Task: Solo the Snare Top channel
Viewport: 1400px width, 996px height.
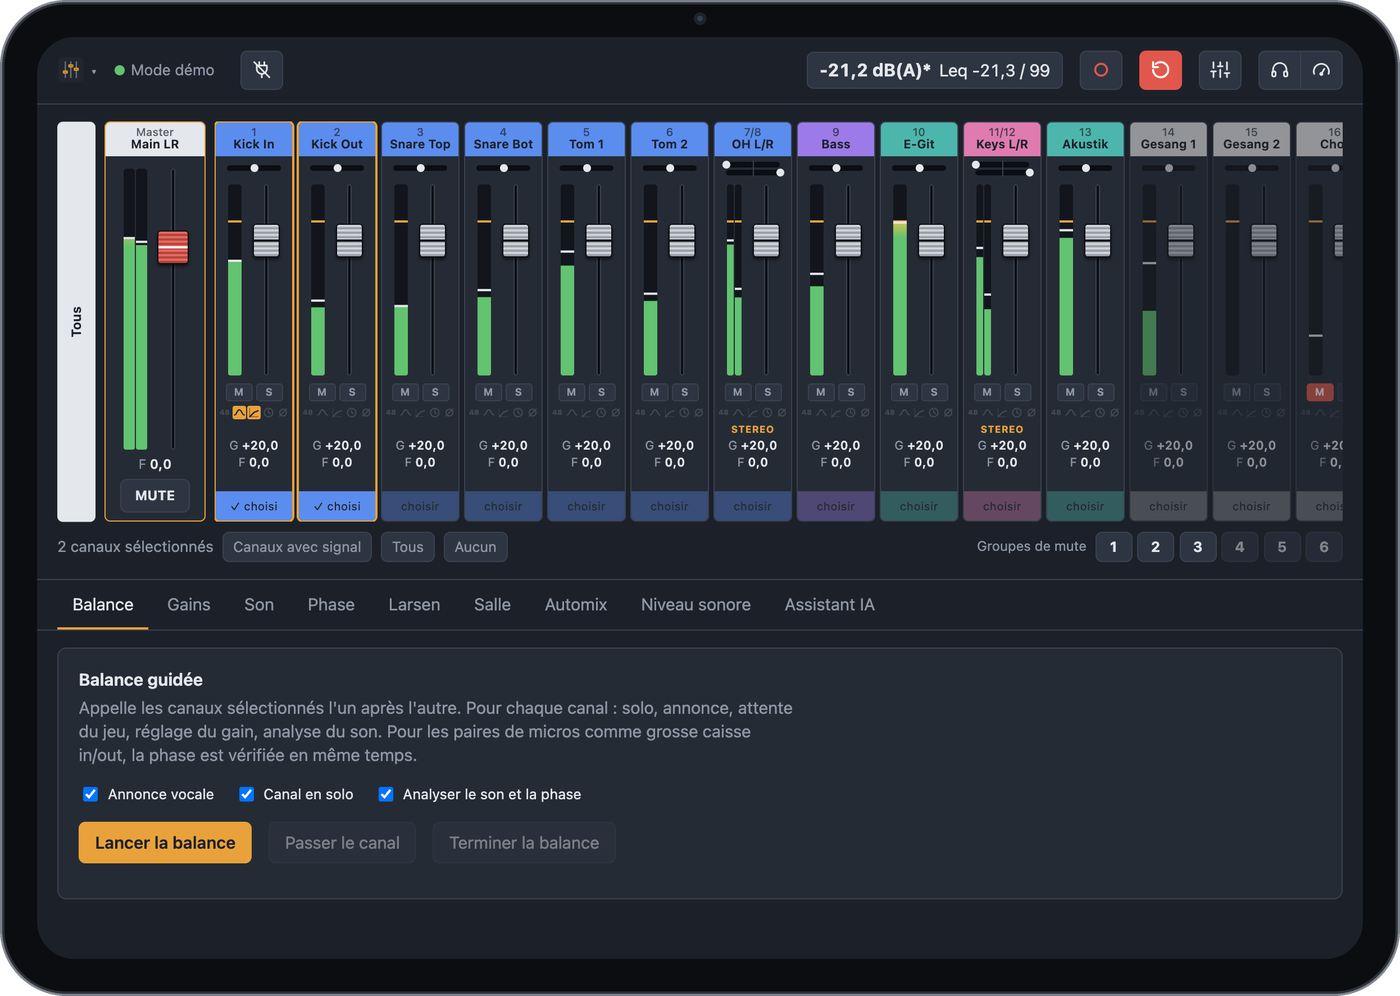Action: point(435,392)
